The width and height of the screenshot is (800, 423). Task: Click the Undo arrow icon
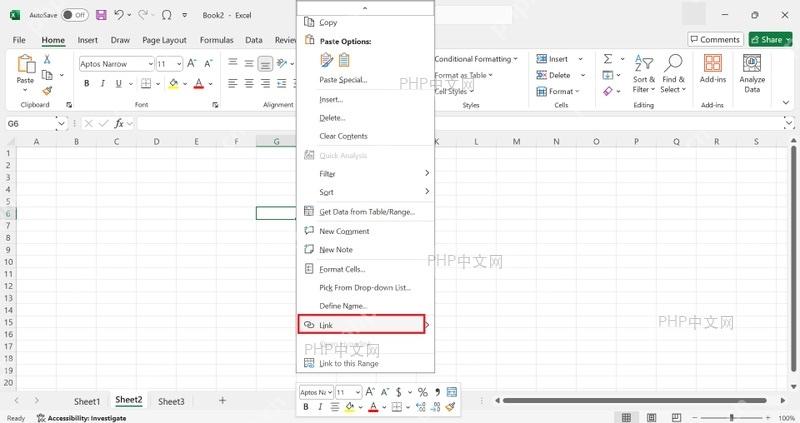pyautogui.click(x=119, y=15)
